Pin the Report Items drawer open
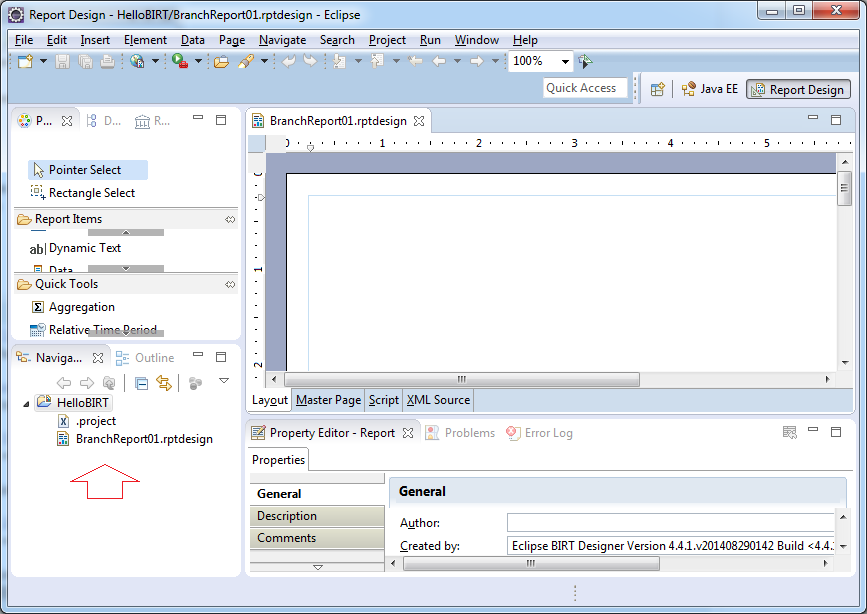Image resolution: width=867 pixels, height=614 pixels. point(230,220)
